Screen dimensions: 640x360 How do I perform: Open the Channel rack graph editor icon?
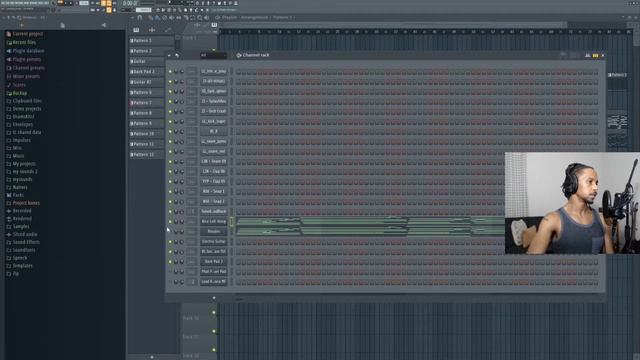click(x=588, y=55)
